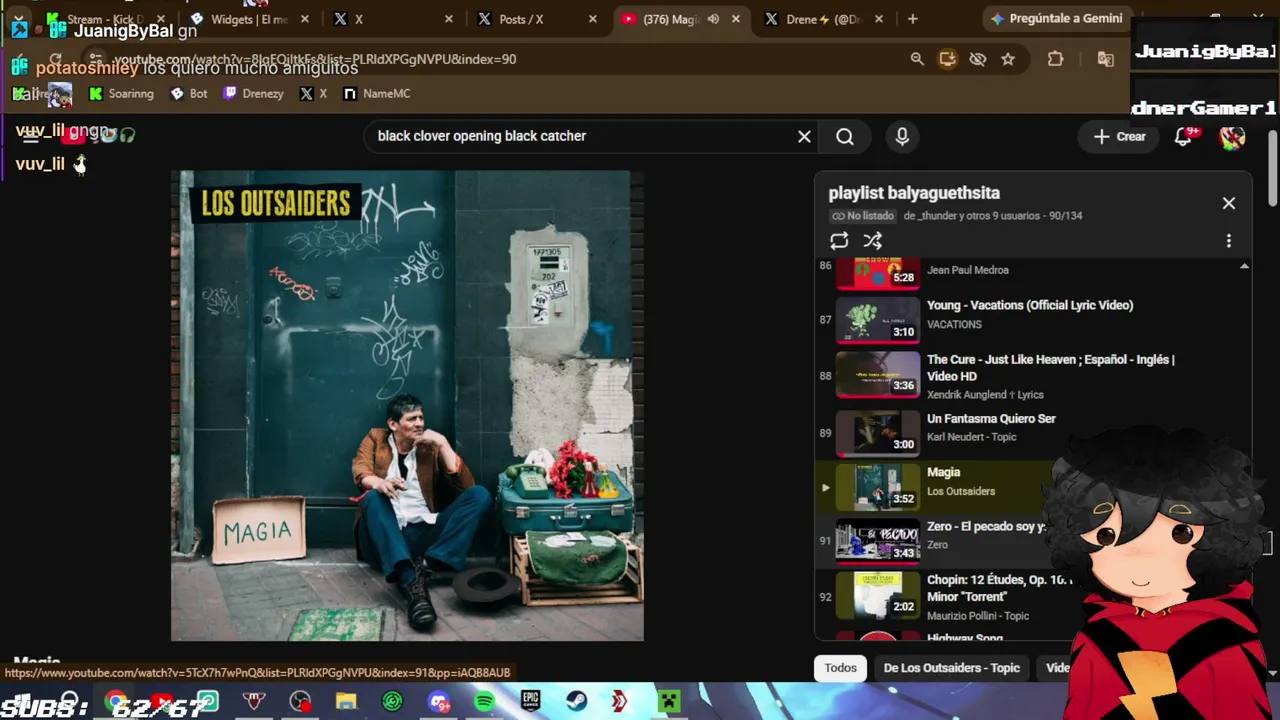This screenshot has width=1280, height=720.
Task: Open Spotify from the taskbar
Action: point(484,702)
